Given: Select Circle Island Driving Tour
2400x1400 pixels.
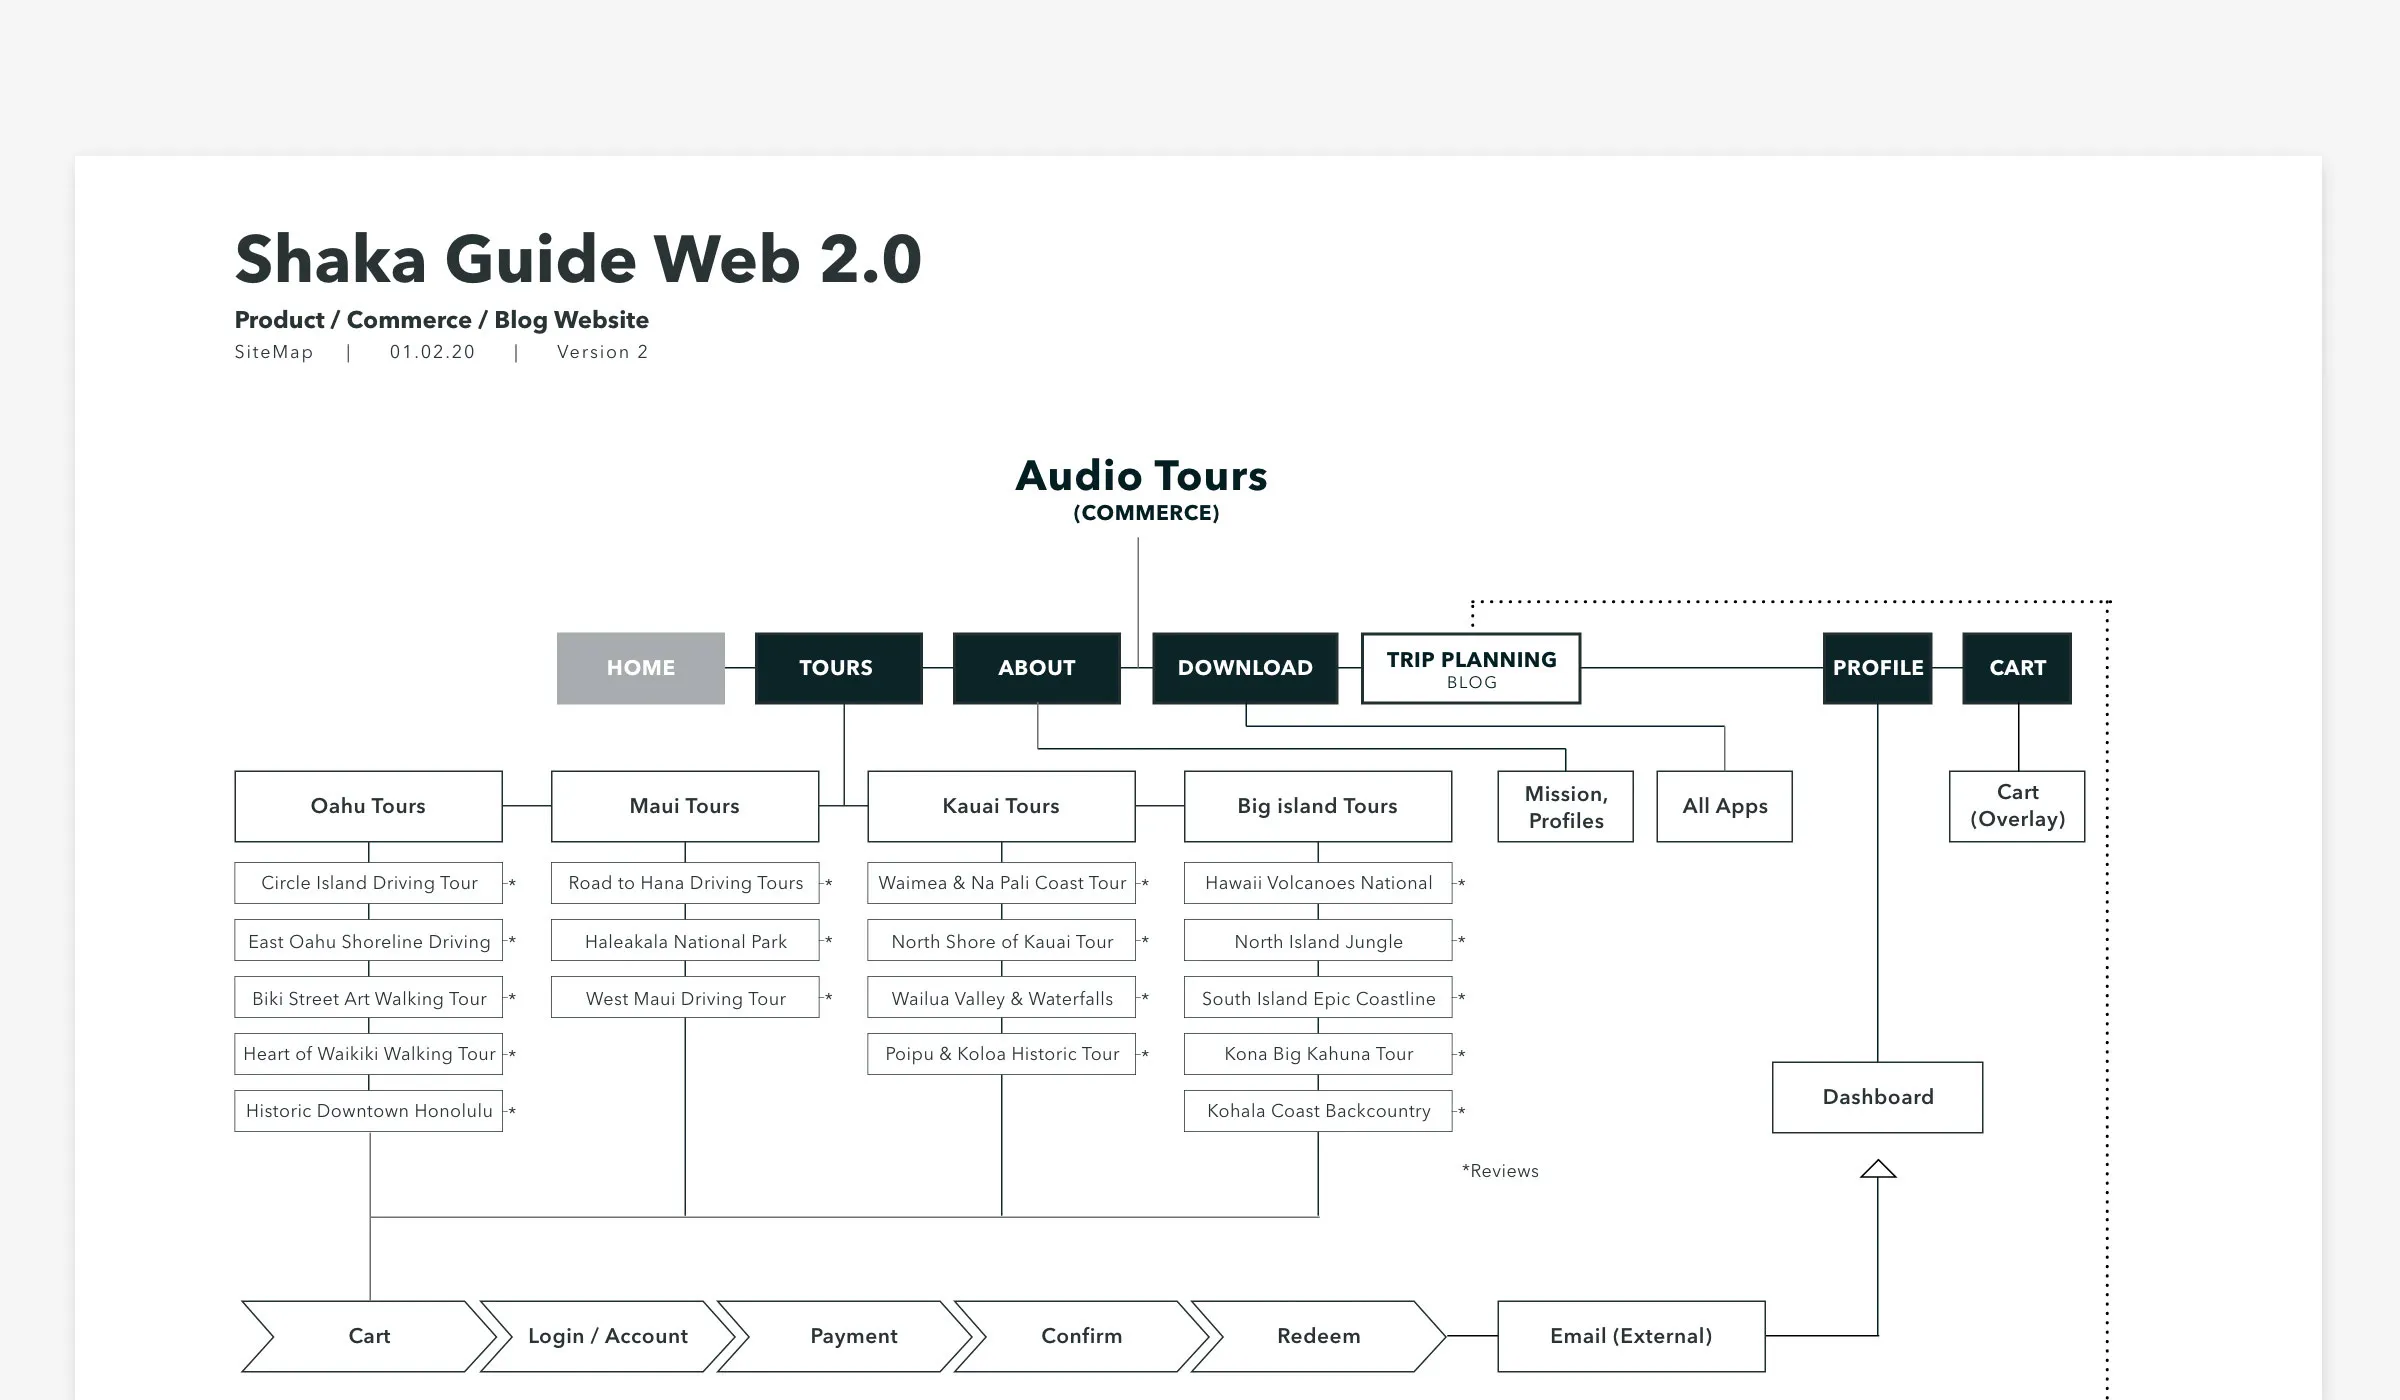Looking at the screenshot, I should coord(368,883).
